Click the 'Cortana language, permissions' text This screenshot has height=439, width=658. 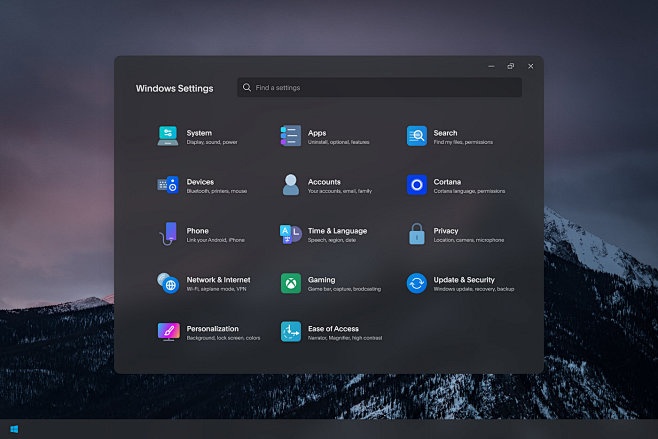click(x=469, y=191)
